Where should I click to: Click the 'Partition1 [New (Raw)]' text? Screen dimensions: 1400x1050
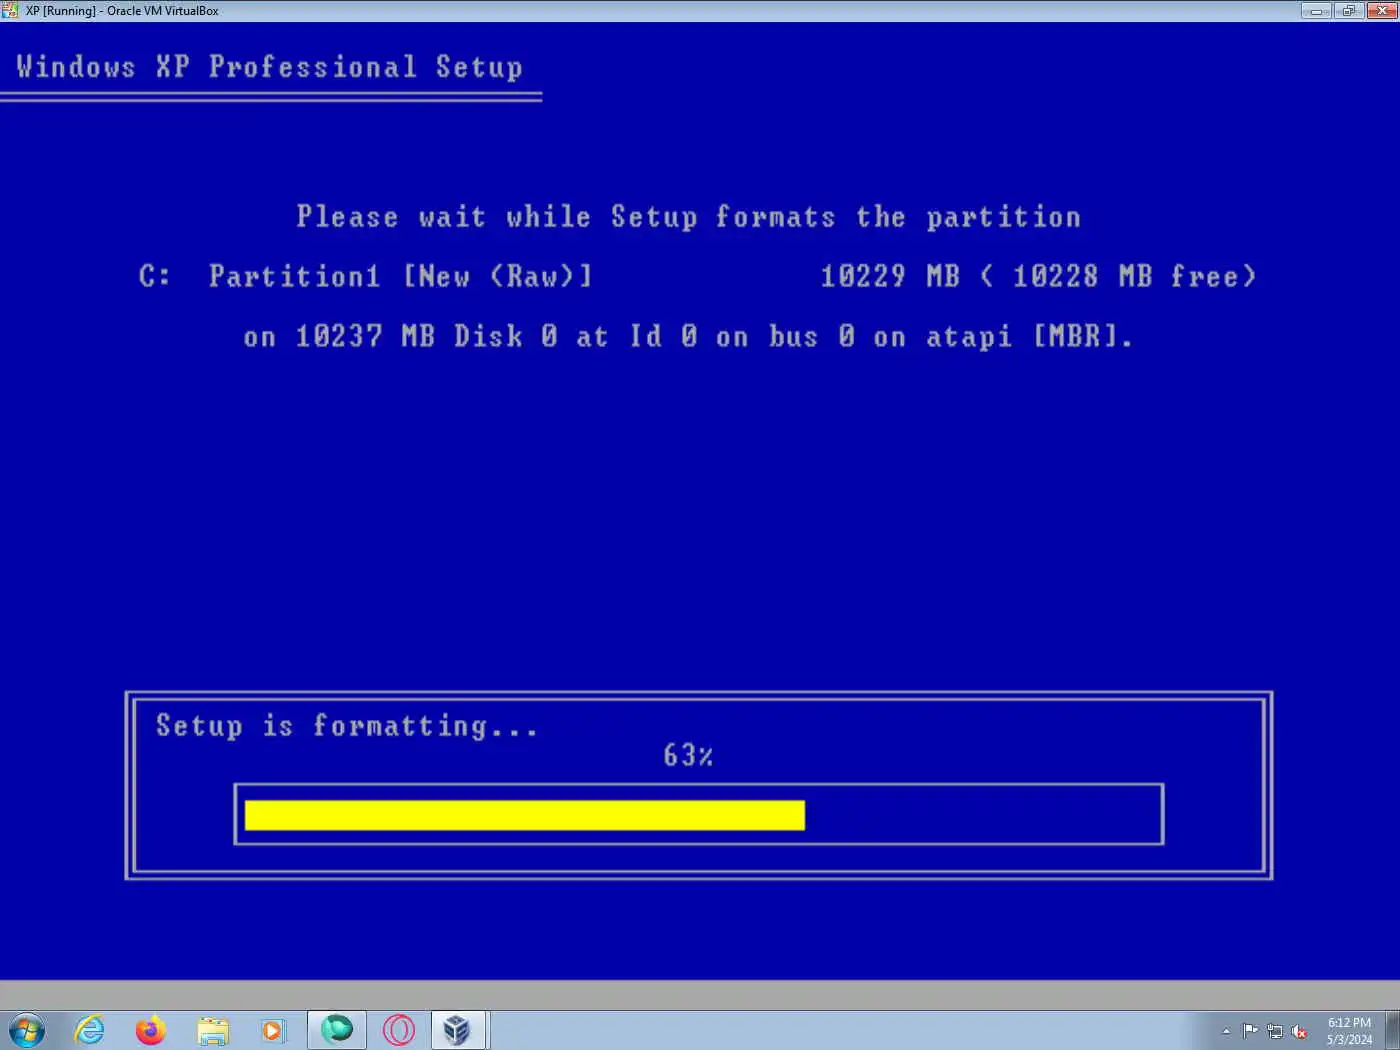400,276
